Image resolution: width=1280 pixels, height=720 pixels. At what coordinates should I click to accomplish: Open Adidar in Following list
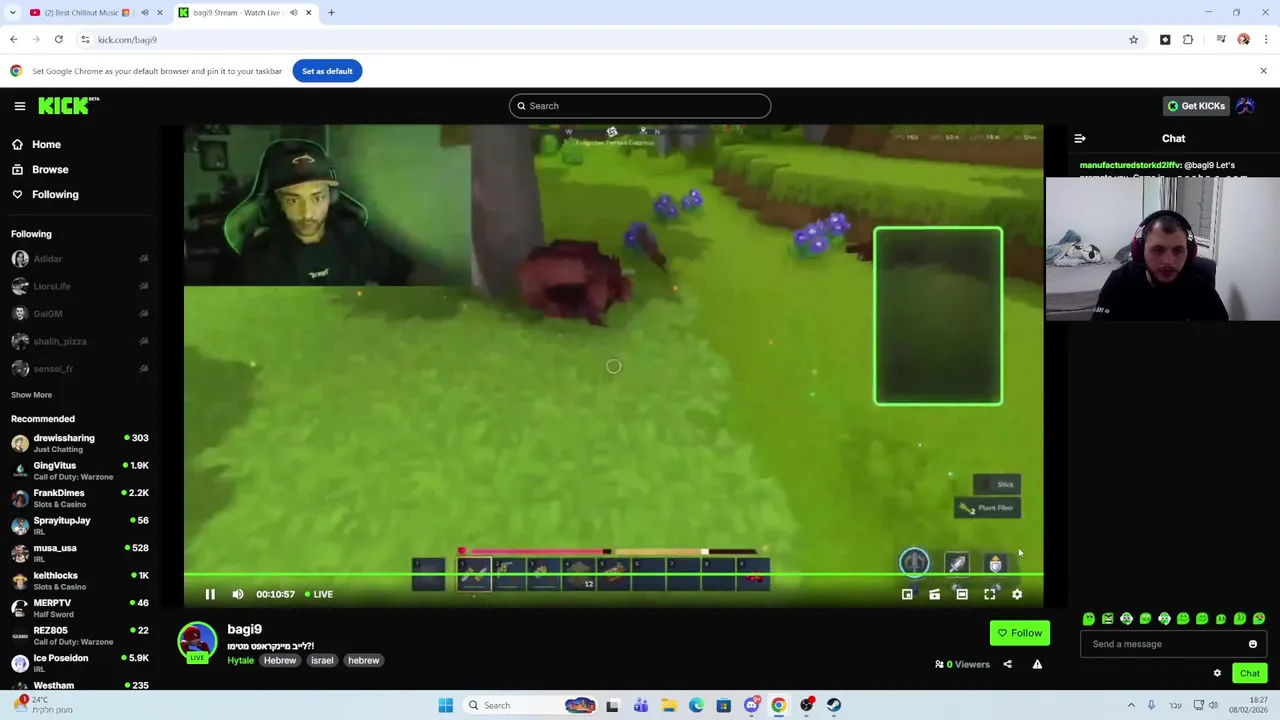pos(80,259)
